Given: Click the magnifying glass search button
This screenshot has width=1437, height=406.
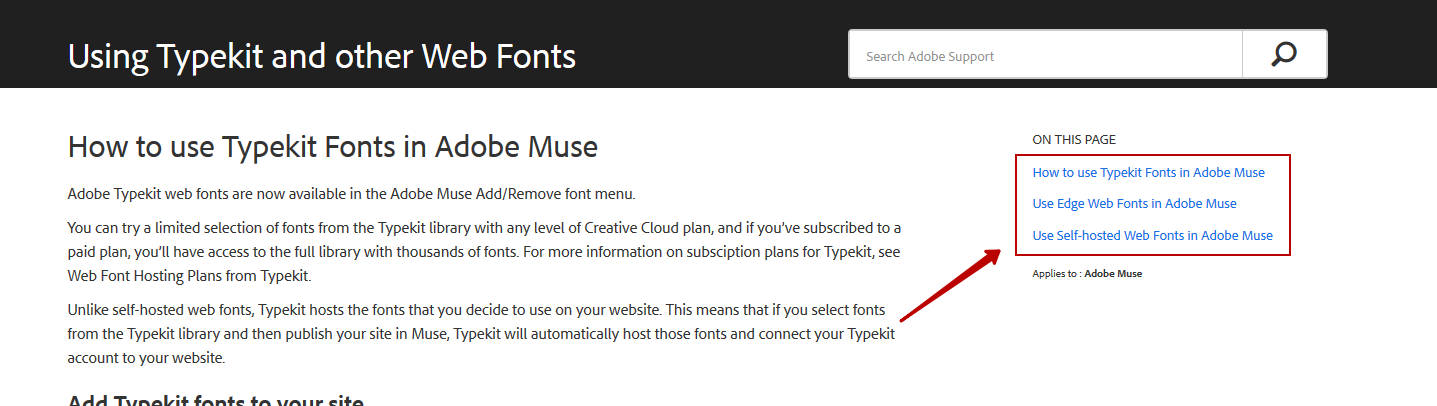Looking at the screenshot, I should [1285, 54].
